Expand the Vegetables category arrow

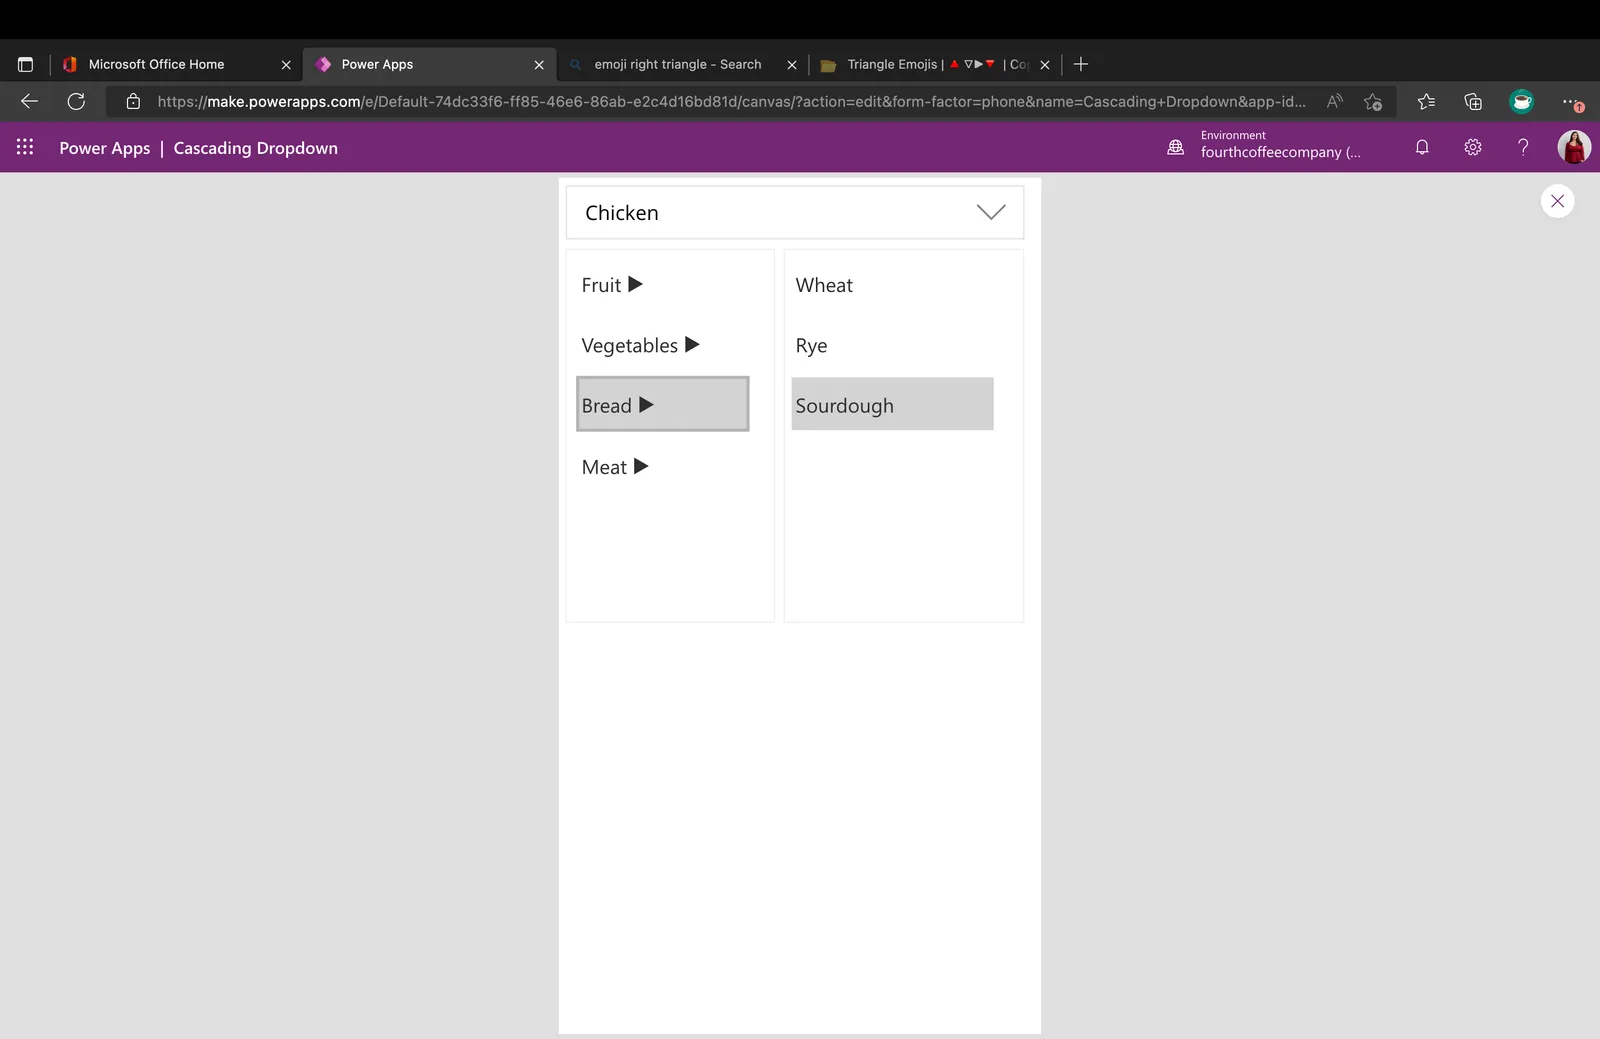coord(692,344)
